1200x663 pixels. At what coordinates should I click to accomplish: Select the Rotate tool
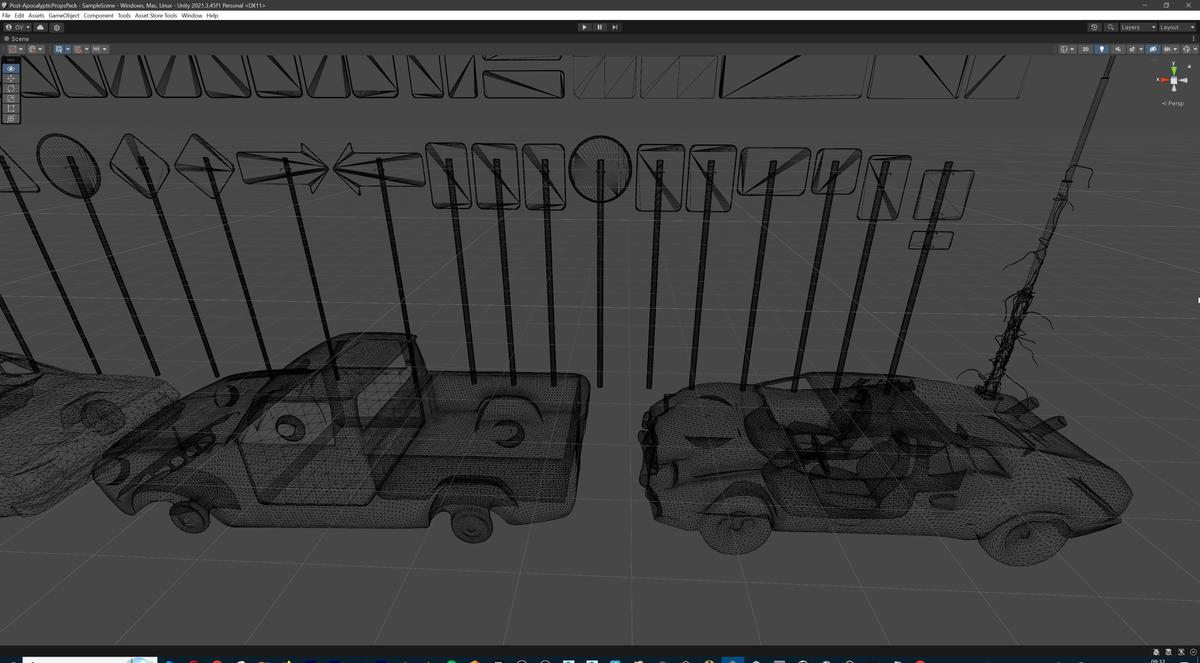[10, 88]
